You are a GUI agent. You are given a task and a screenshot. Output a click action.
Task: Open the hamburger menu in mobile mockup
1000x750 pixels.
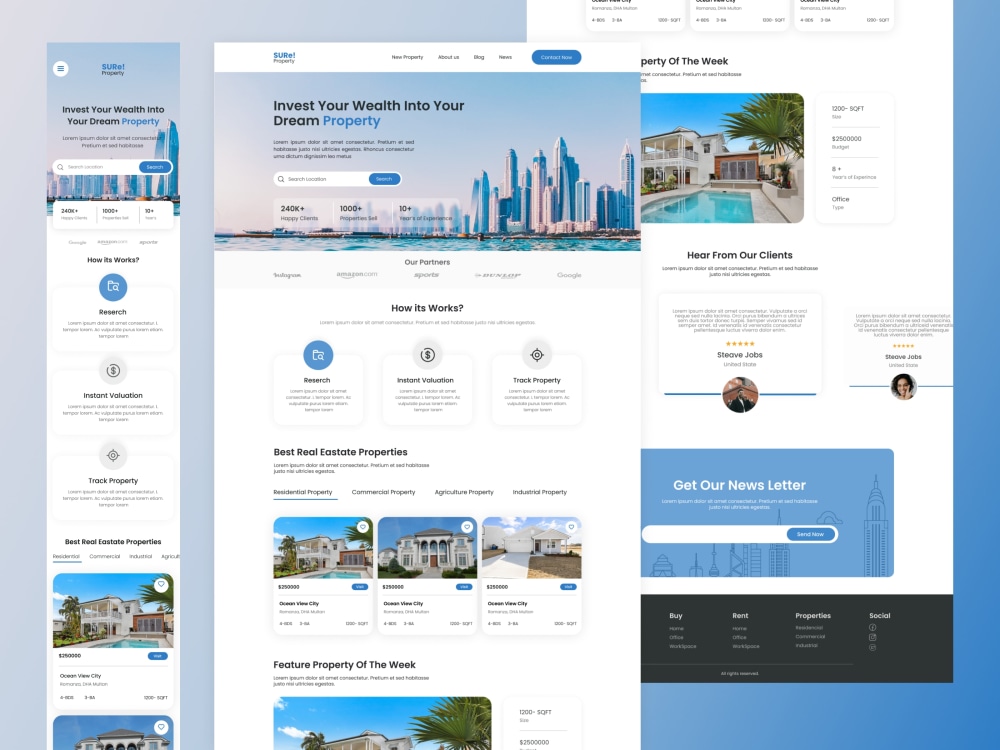[x=61, y=68]
